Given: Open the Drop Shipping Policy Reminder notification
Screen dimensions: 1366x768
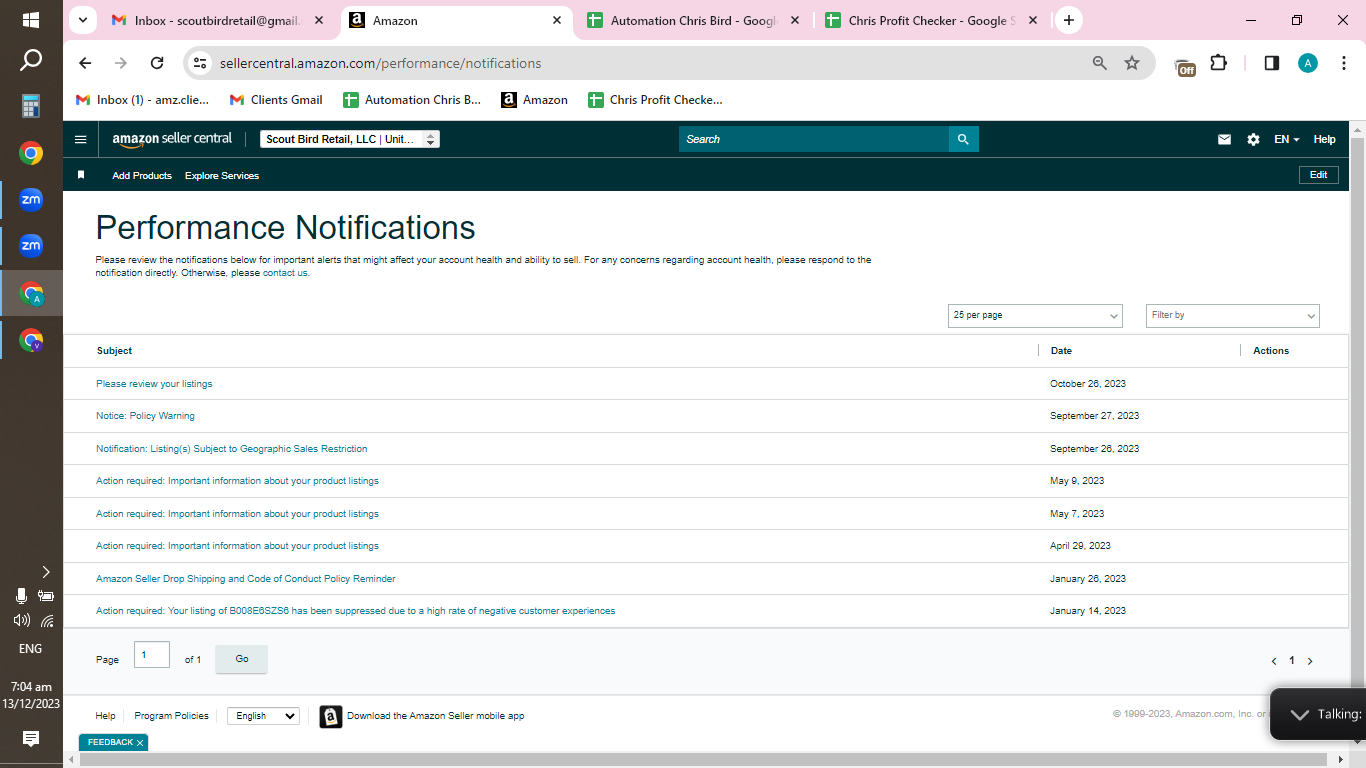Looking at the screenshot, I should click(x=246, y=579).
